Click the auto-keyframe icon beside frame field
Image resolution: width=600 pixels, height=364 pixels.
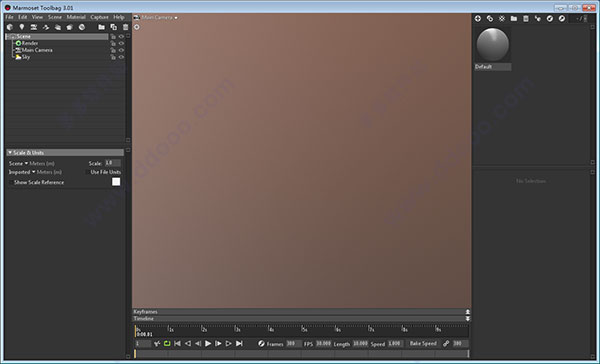click(157, 344)
